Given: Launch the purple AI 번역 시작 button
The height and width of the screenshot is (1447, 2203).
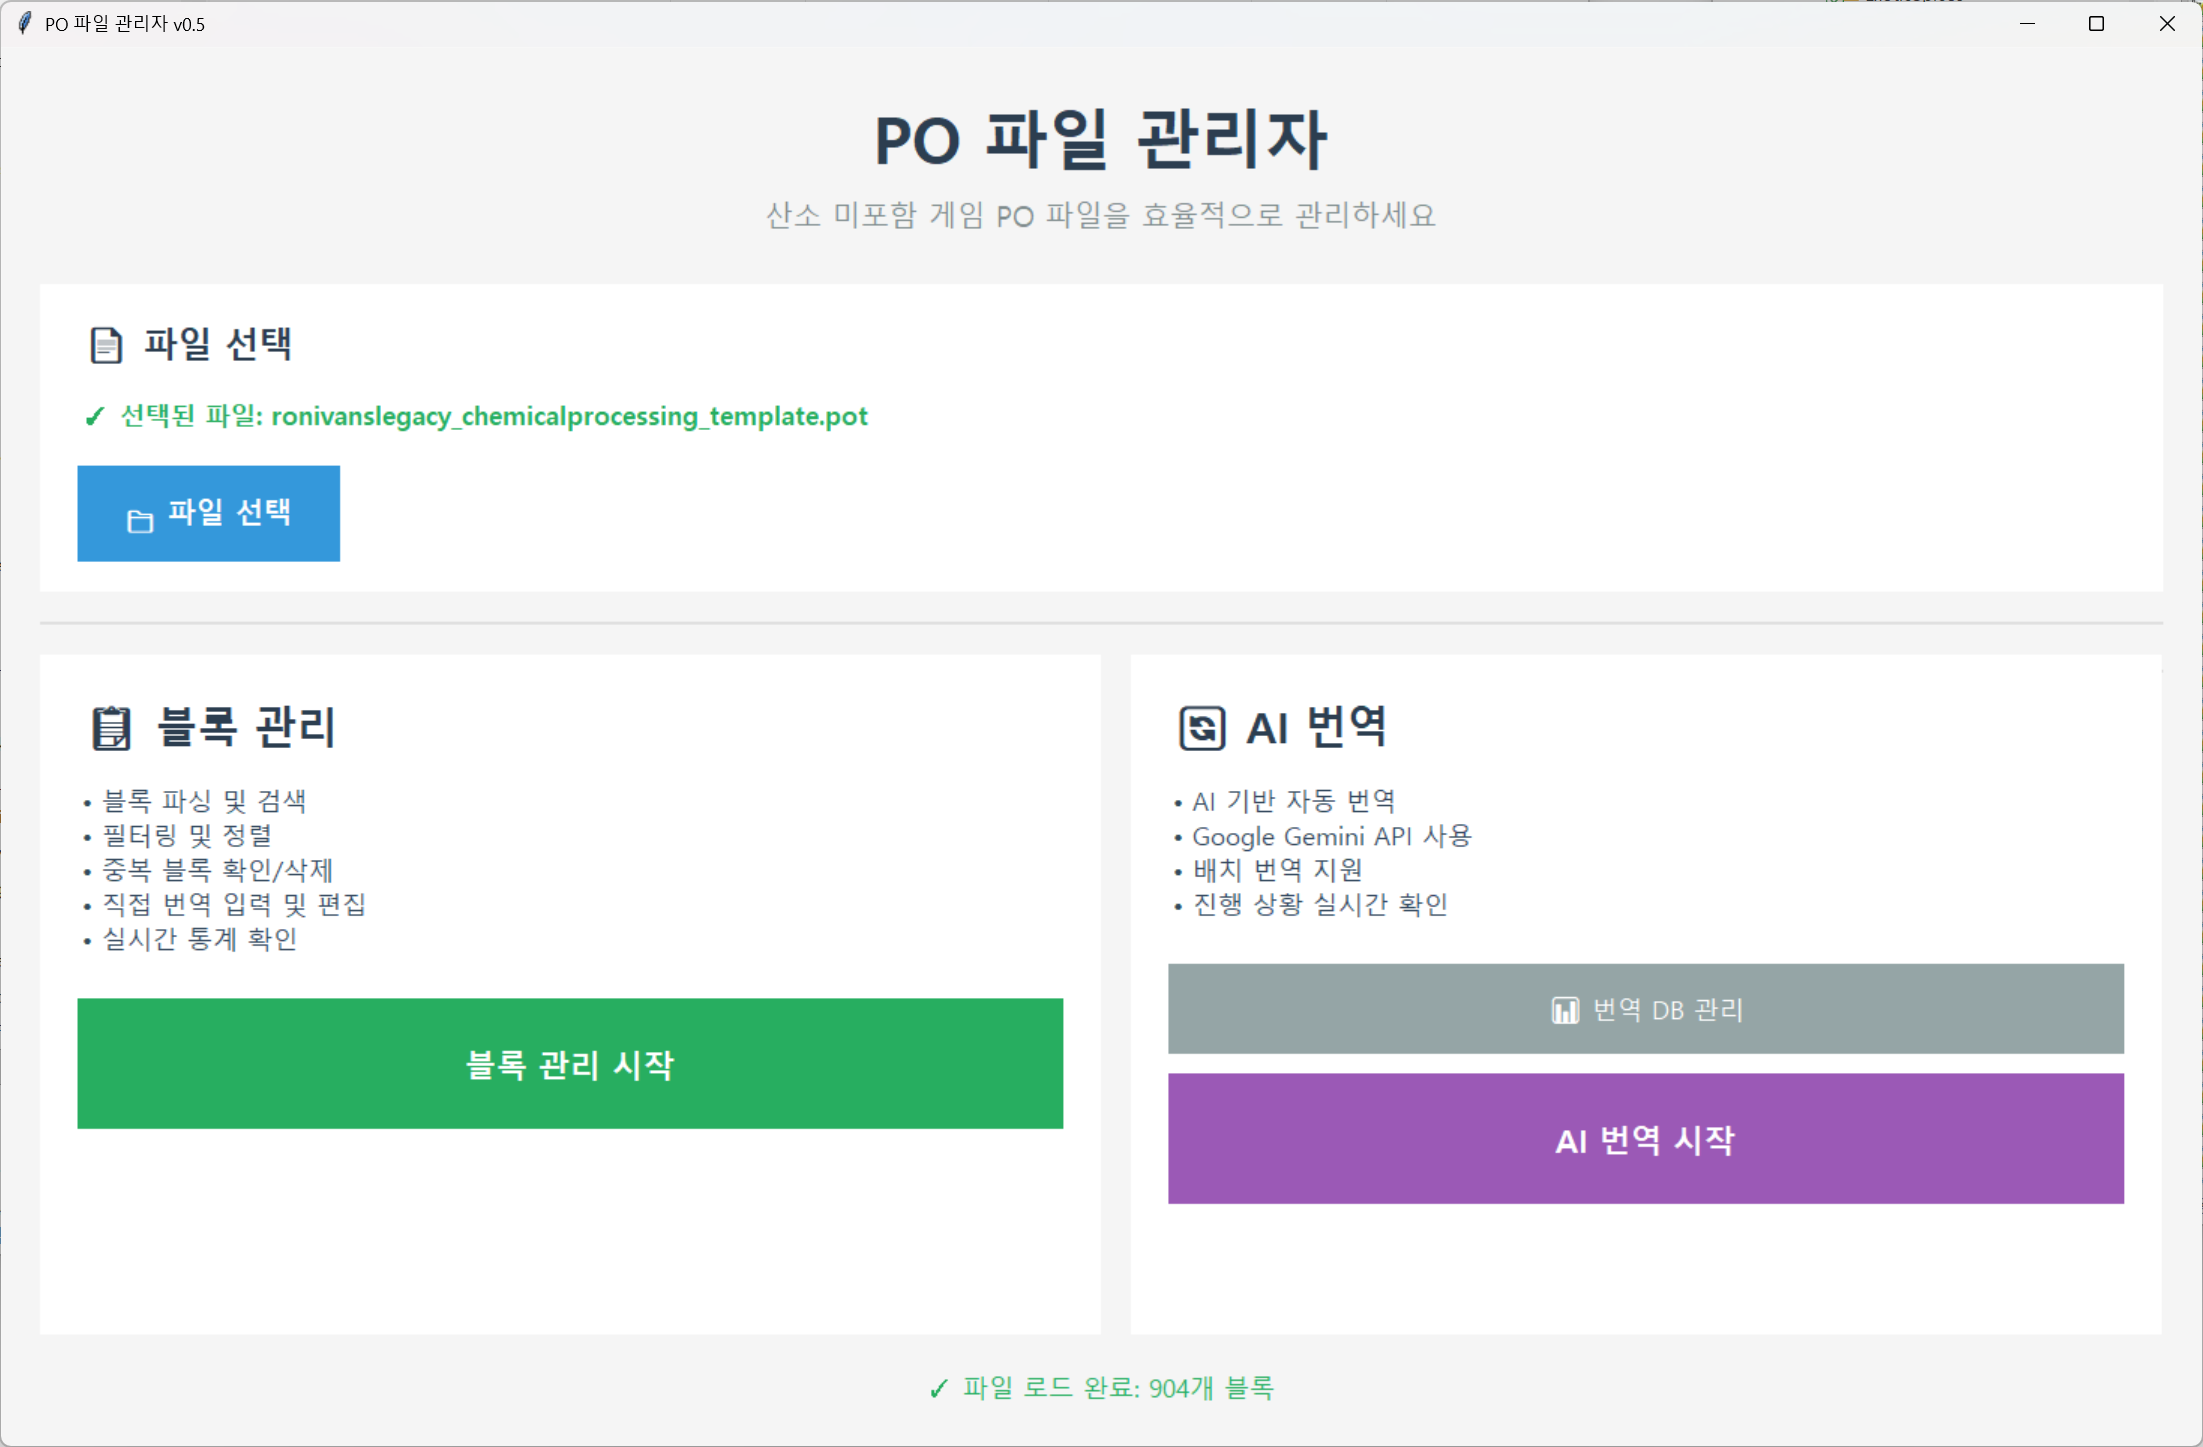Looking at the screenshot, I should click(x=1645, y=1138).
